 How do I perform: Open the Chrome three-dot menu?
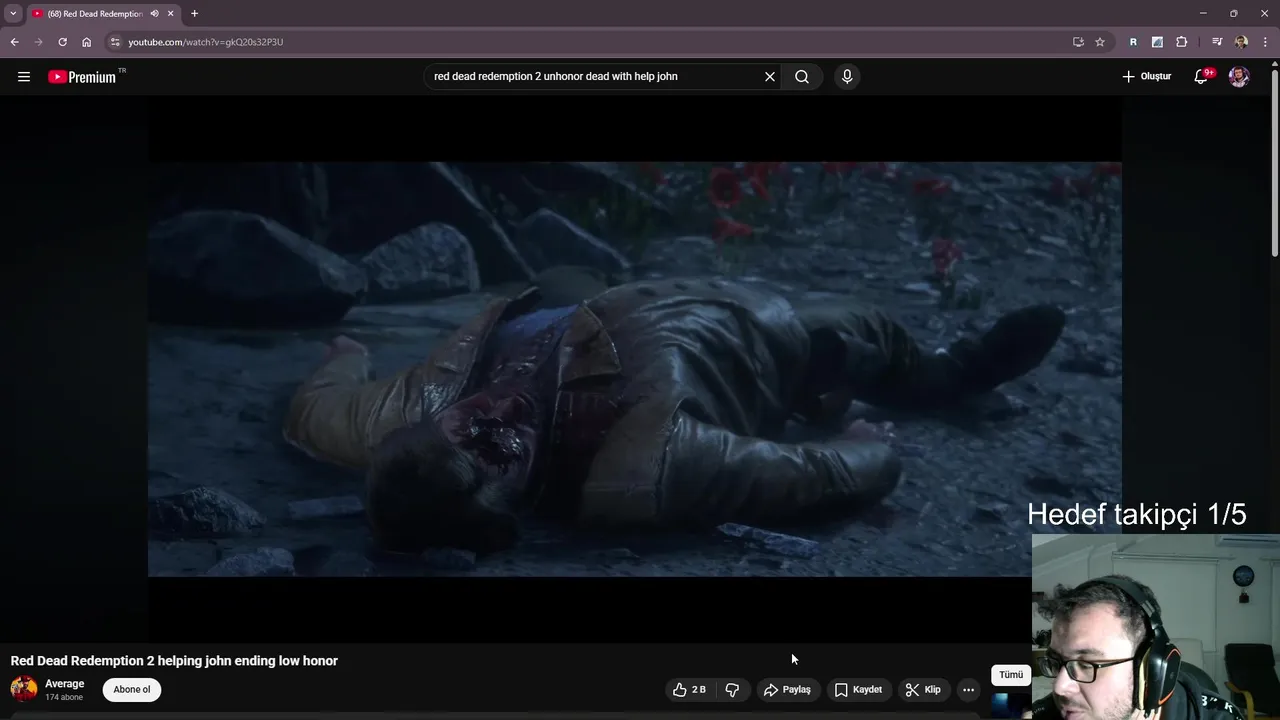1264,42
